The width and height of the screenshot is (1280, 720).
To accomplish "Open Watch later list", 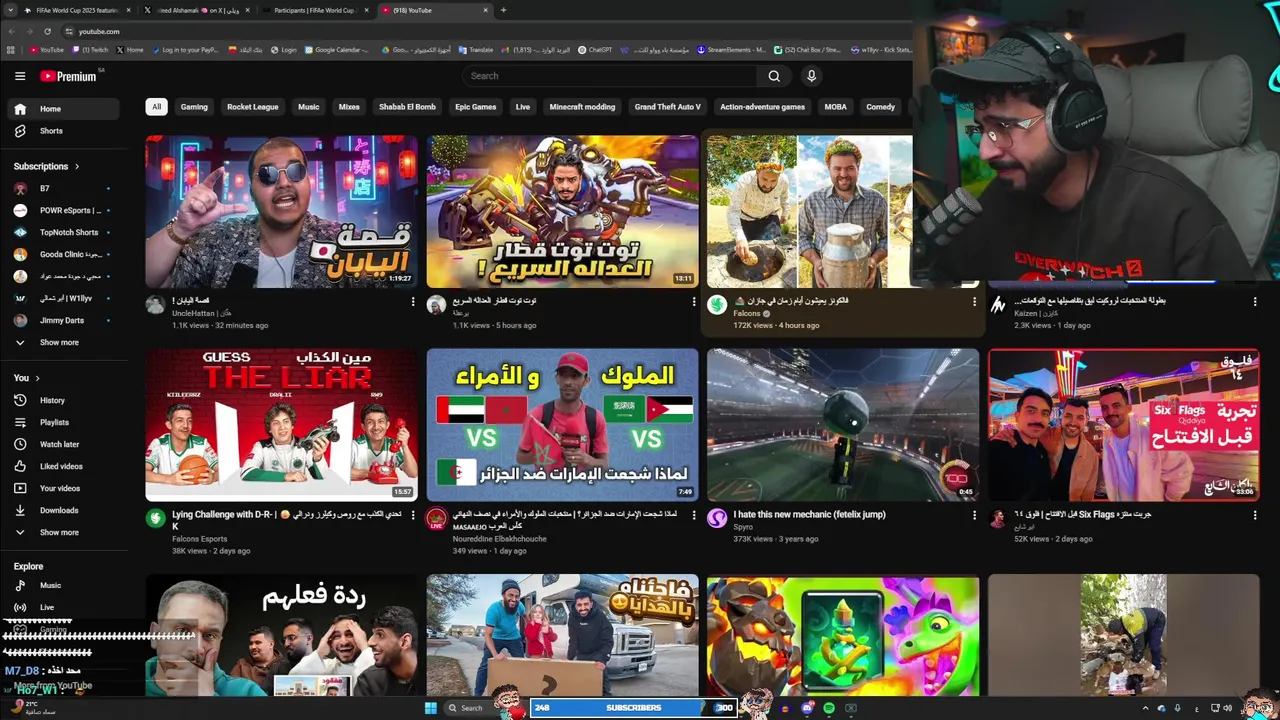I will pyautogui.click(x=63, y=444).
